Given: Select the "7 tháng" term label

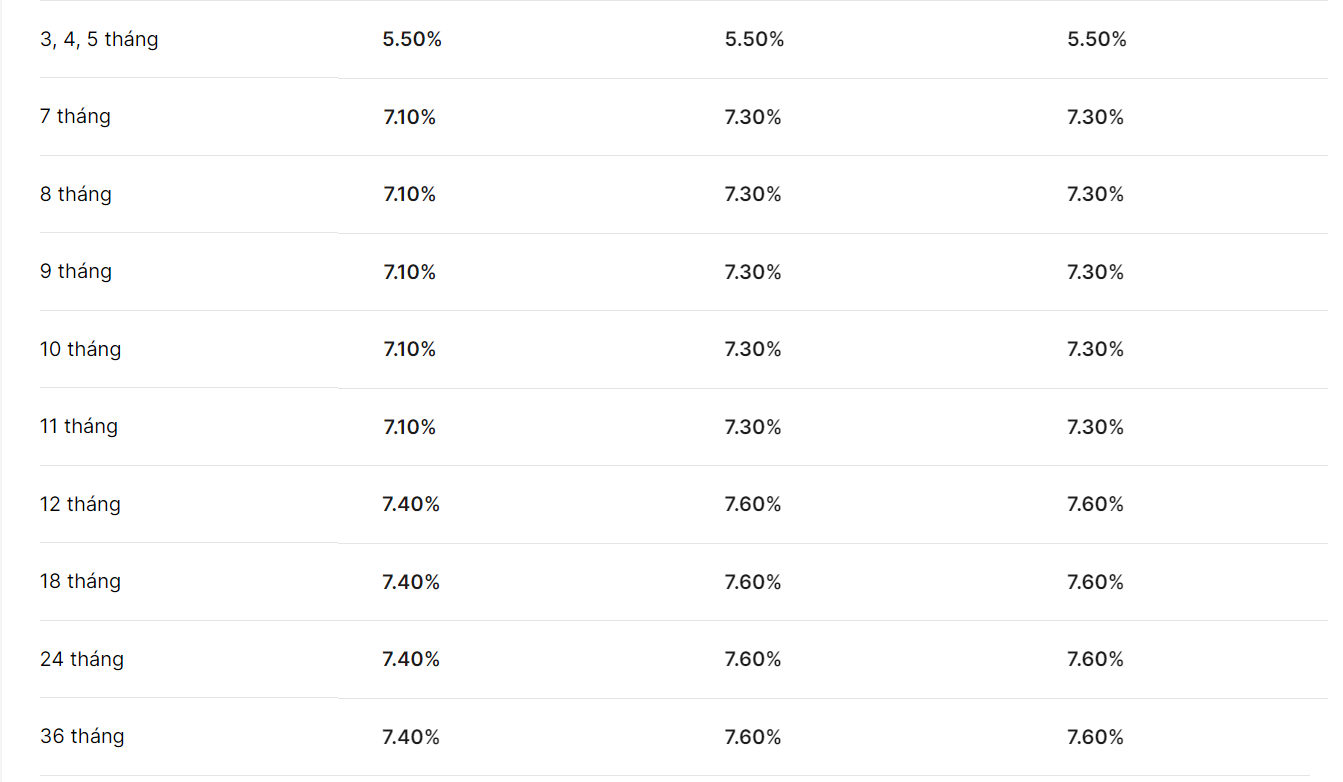Looking at the screenshot, I should pos(75,117).
